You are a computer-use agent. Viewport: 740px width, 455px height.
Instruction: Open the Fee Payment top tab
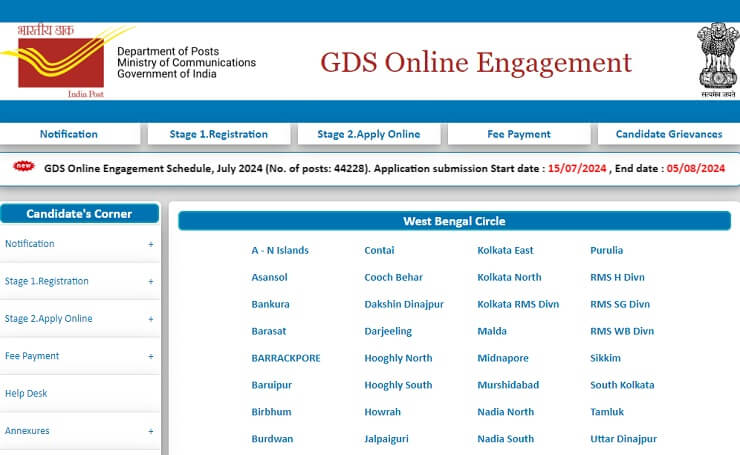pos(519,134)
